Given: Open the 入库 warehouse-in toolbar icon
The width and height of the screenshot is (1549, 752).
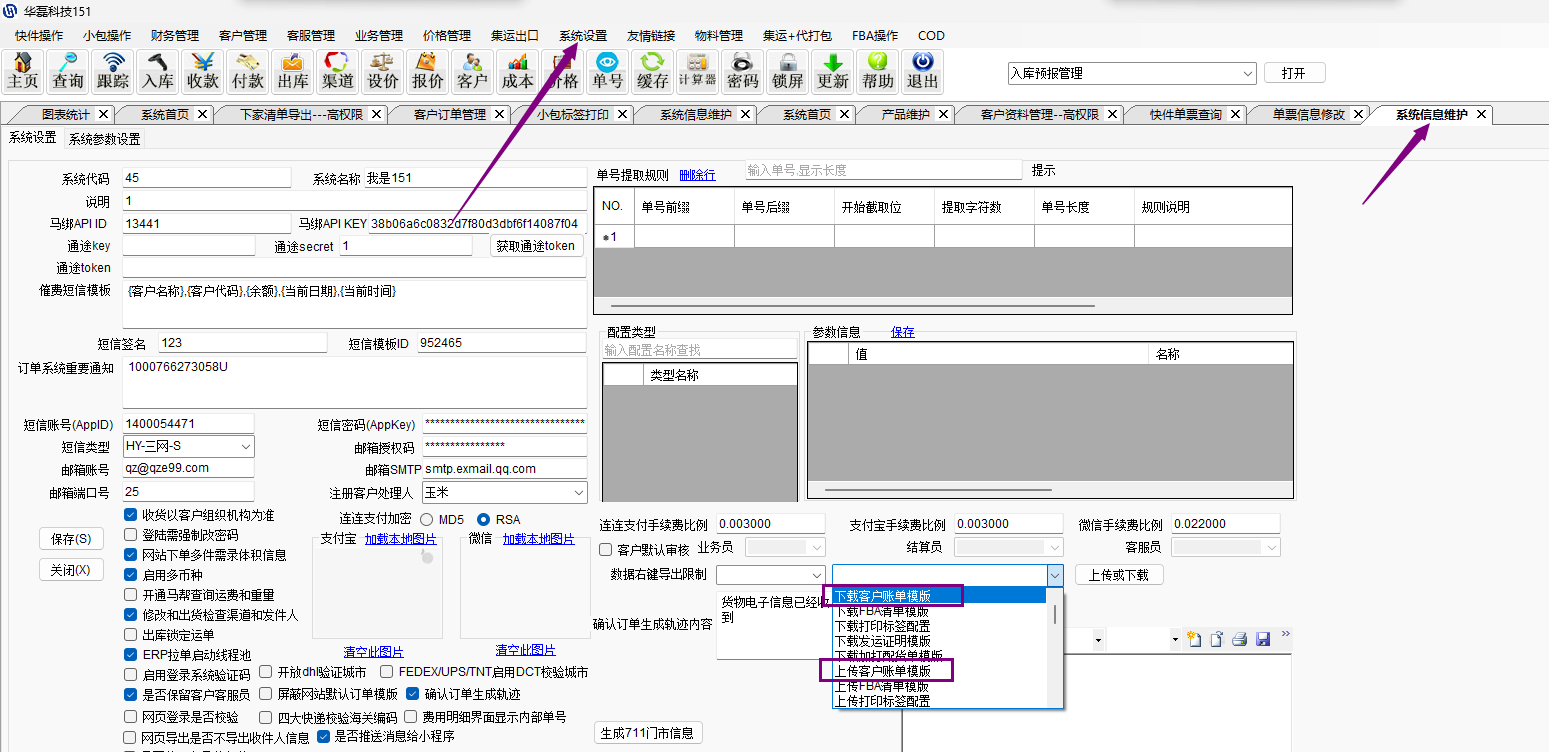Looking at the screenshot, I should tap(158, 71).
